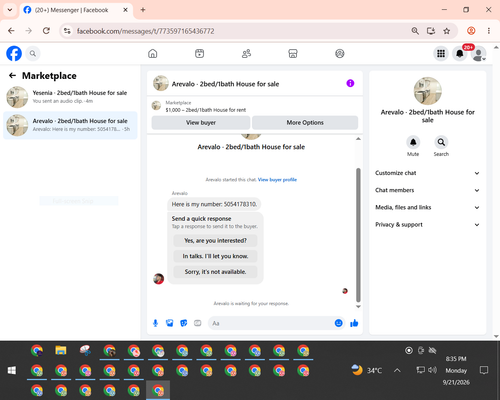Viewport: 500px width, 400px height.
Task: Open the Marketplace icon in top navigation
Action: pos(293,53)
